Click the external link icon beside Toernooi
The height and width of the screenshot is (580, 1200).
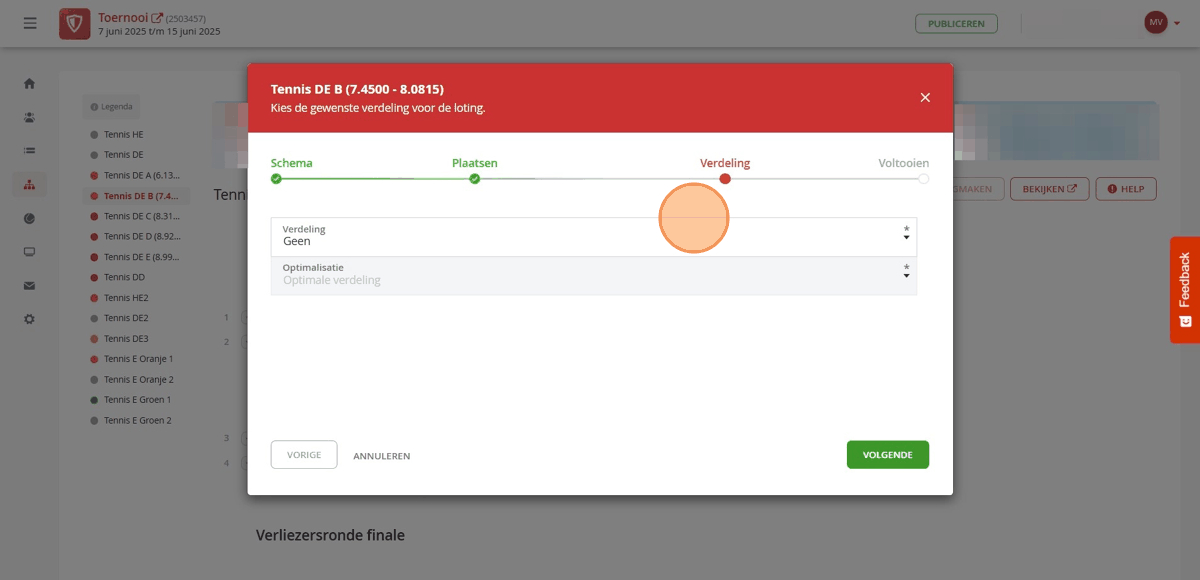coord(156,18)
